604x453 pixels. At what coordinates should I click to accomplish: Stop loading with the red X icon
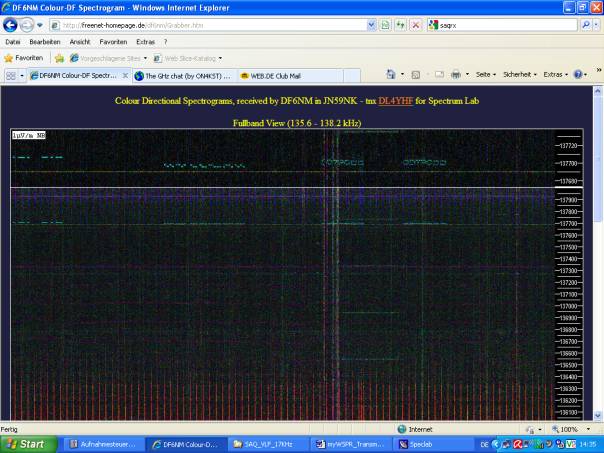(x=416, y=25)
